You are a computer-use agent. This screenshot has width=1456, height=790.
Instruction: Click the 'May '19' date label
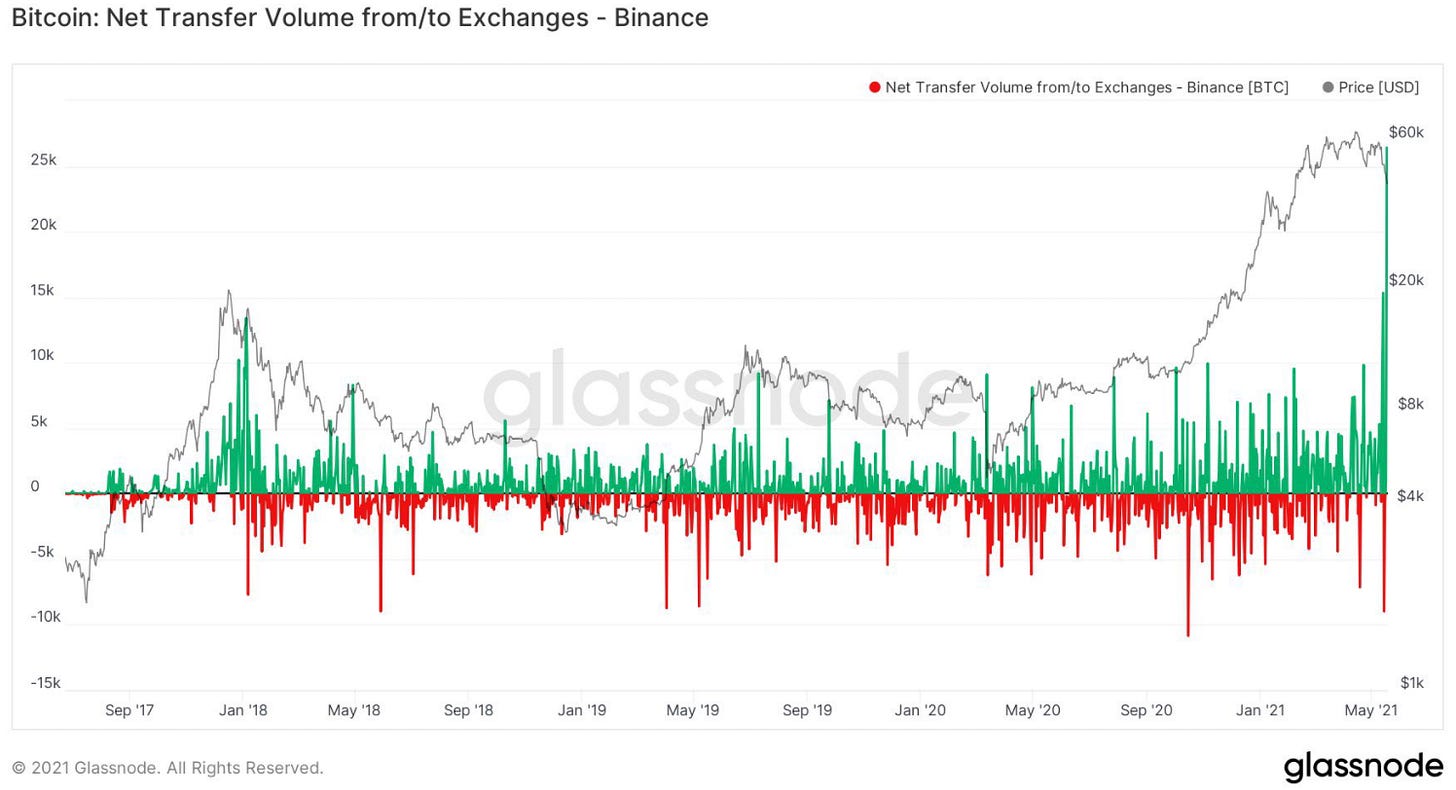pyautogui.click(x=693, y=710)
